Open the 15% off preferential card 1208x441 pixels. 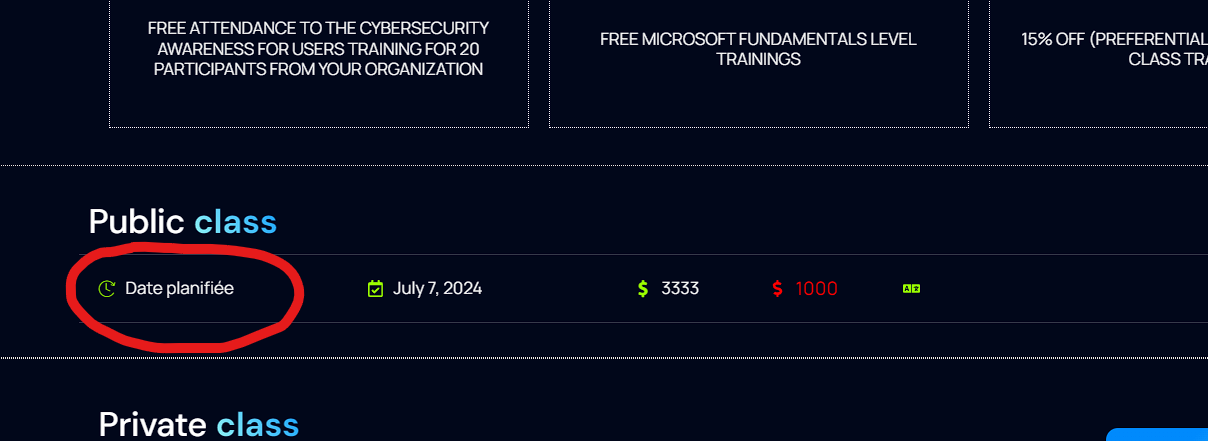(1098, 64)
